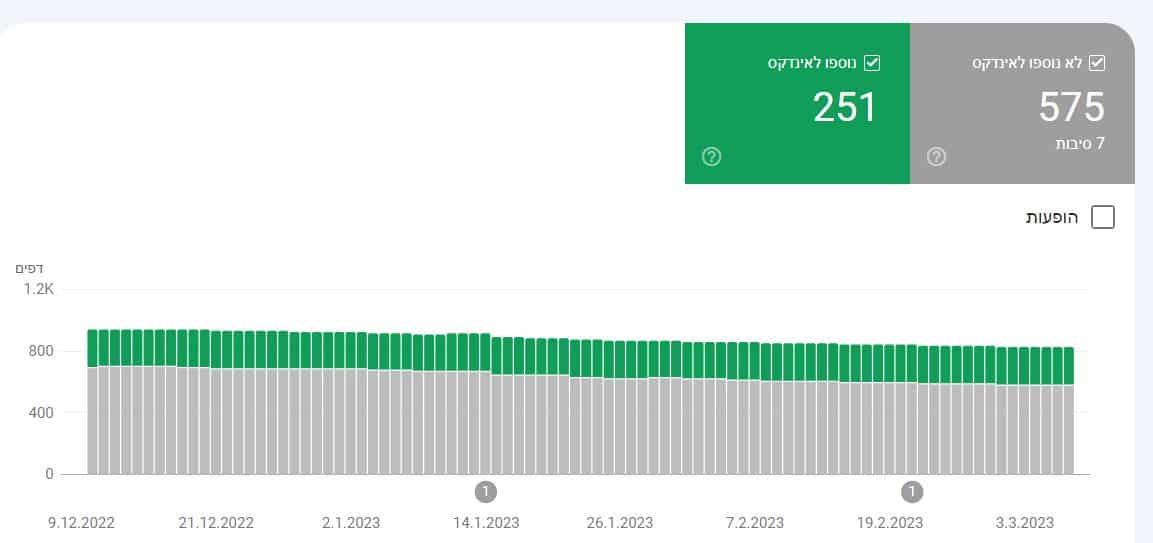1153x543 pixels.
Task: Click the 3.3.2023 date label
Action: [1025, 523]
